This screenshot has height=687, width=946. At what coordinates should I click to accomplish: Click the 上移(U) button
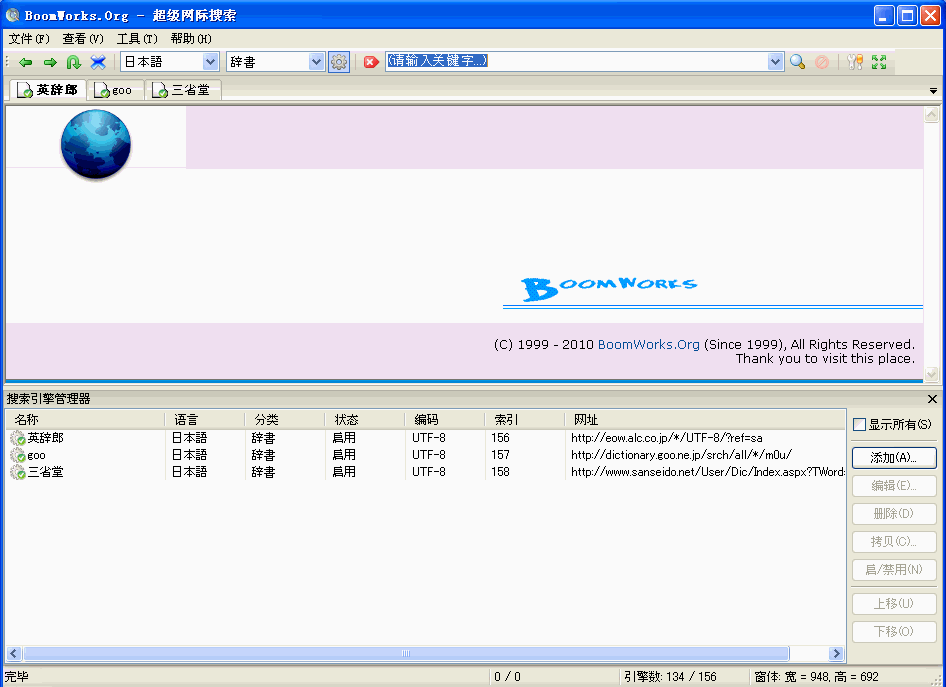tap(894, 604)
